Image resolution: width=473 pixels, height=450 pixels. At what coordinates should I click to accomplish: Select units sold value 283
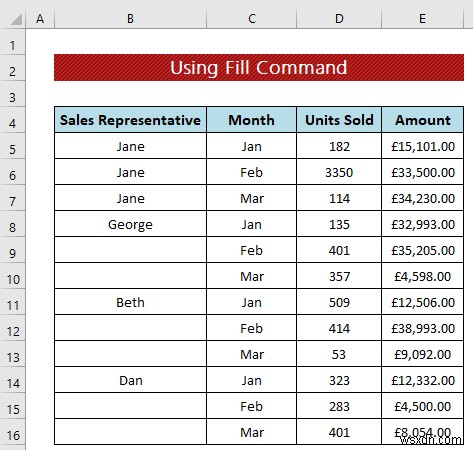339,406
